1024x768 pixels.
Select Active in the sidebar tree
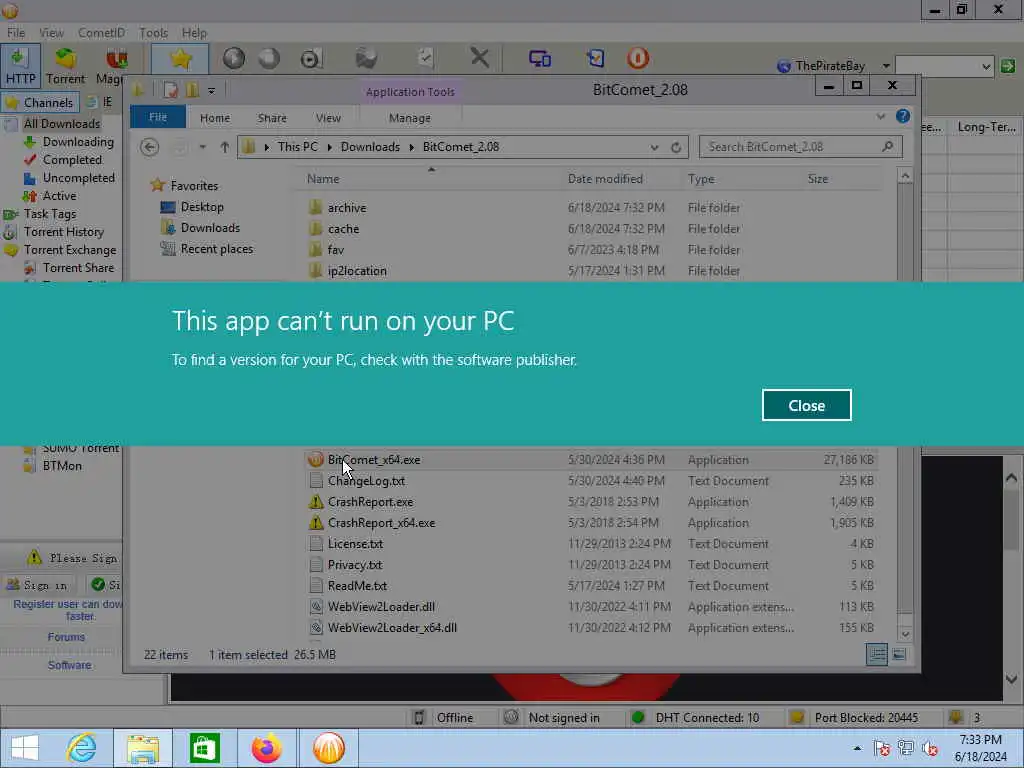pos(59,196)
